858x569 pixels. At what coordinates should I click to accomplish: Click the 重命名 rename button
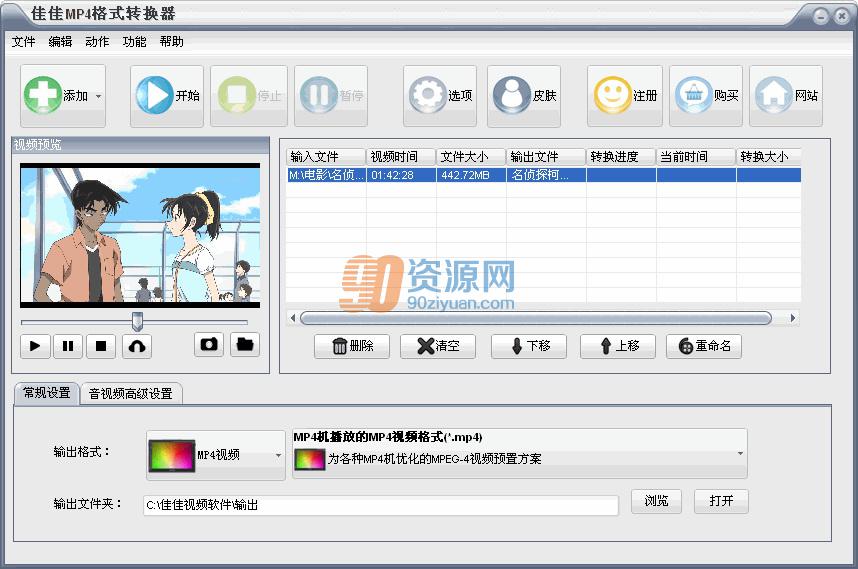click(x=704, y=346)
